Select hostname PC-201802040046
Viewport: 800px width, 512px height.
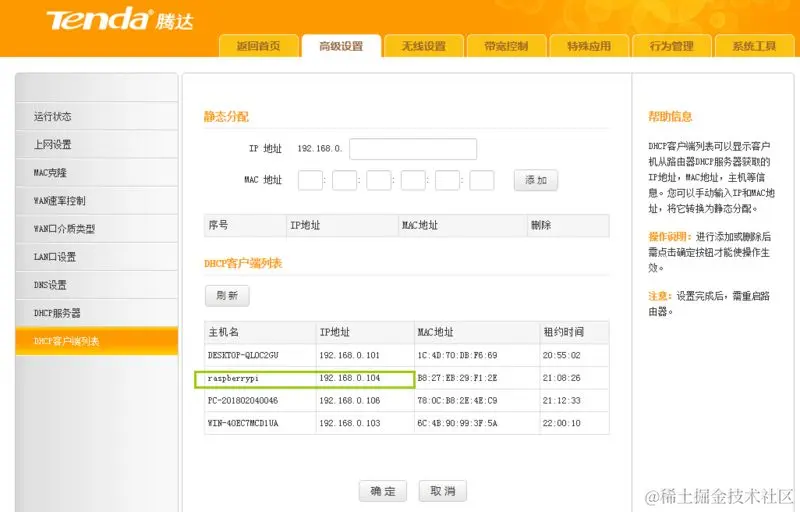(x=243, y=400)
